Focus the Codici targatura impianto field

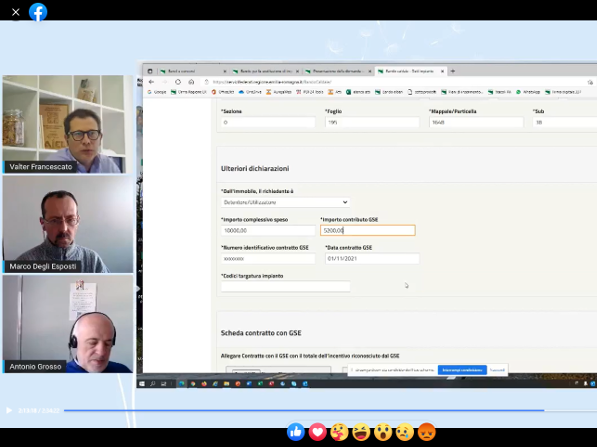(x=285, y=287)
